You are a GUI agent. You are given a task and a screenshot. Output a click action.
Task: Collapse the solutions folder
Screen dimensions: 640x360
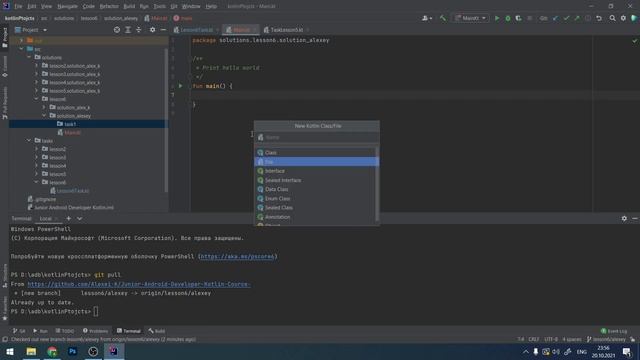(29, 57)
